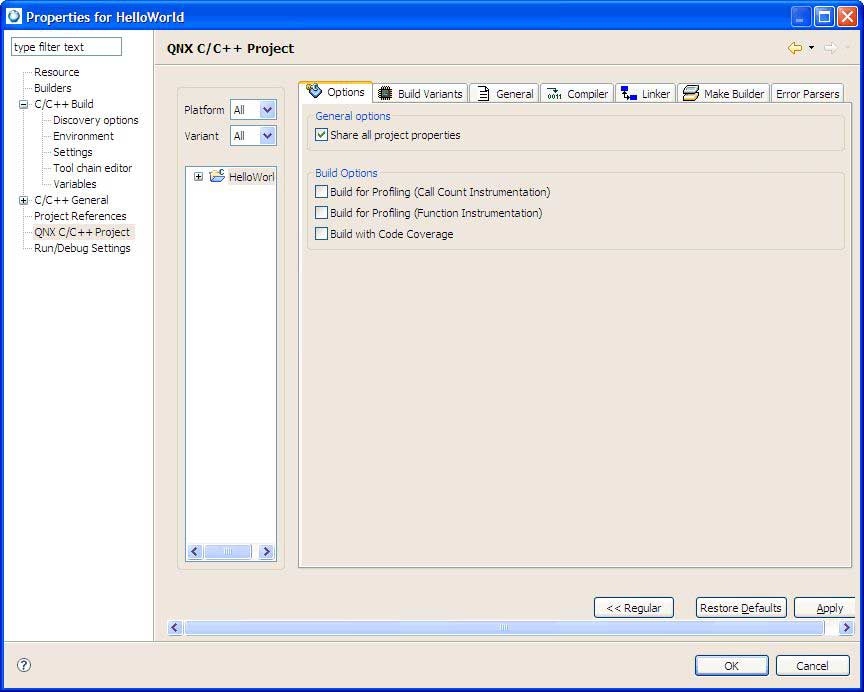Enable Build with Code Coverage
The width and height of the screenshot is (864, 692).
pos(321,233)
